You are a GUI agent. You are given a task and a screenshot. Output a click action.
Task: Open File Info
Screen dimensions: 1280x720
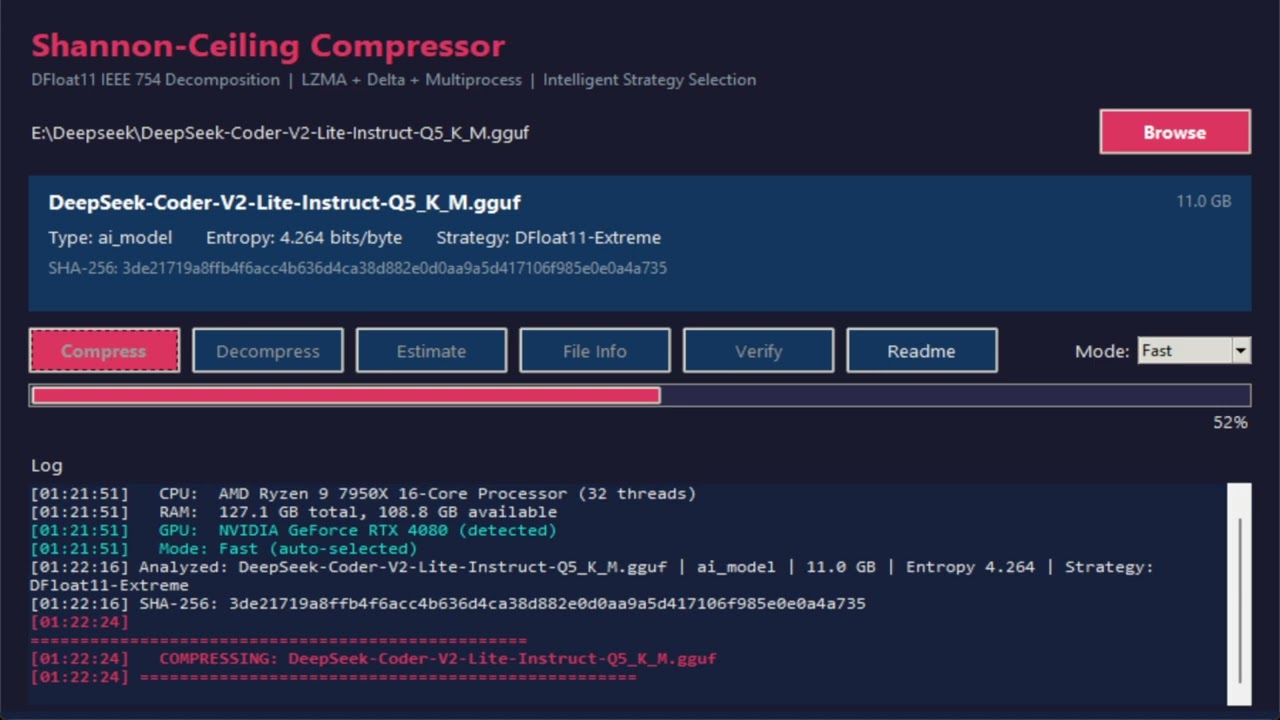(x=595, y=351)
